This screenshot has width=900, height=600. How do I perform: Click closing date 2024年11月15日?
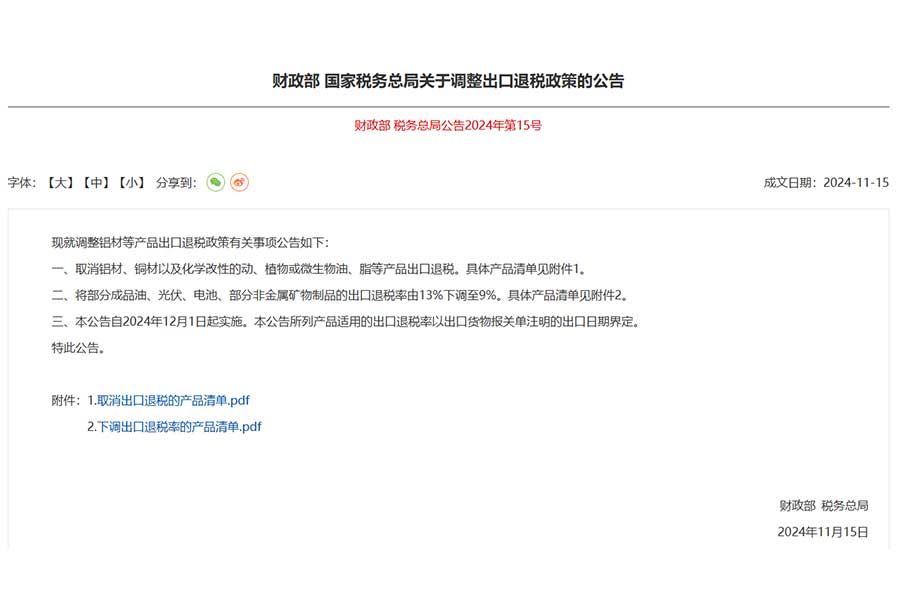pos(823,532)
